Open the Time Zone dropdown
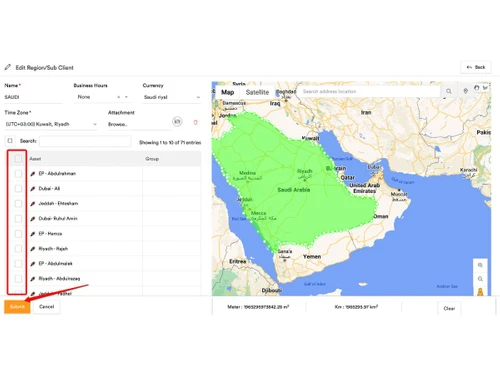Viewport: 500px width, 375px height. point(51,124)
